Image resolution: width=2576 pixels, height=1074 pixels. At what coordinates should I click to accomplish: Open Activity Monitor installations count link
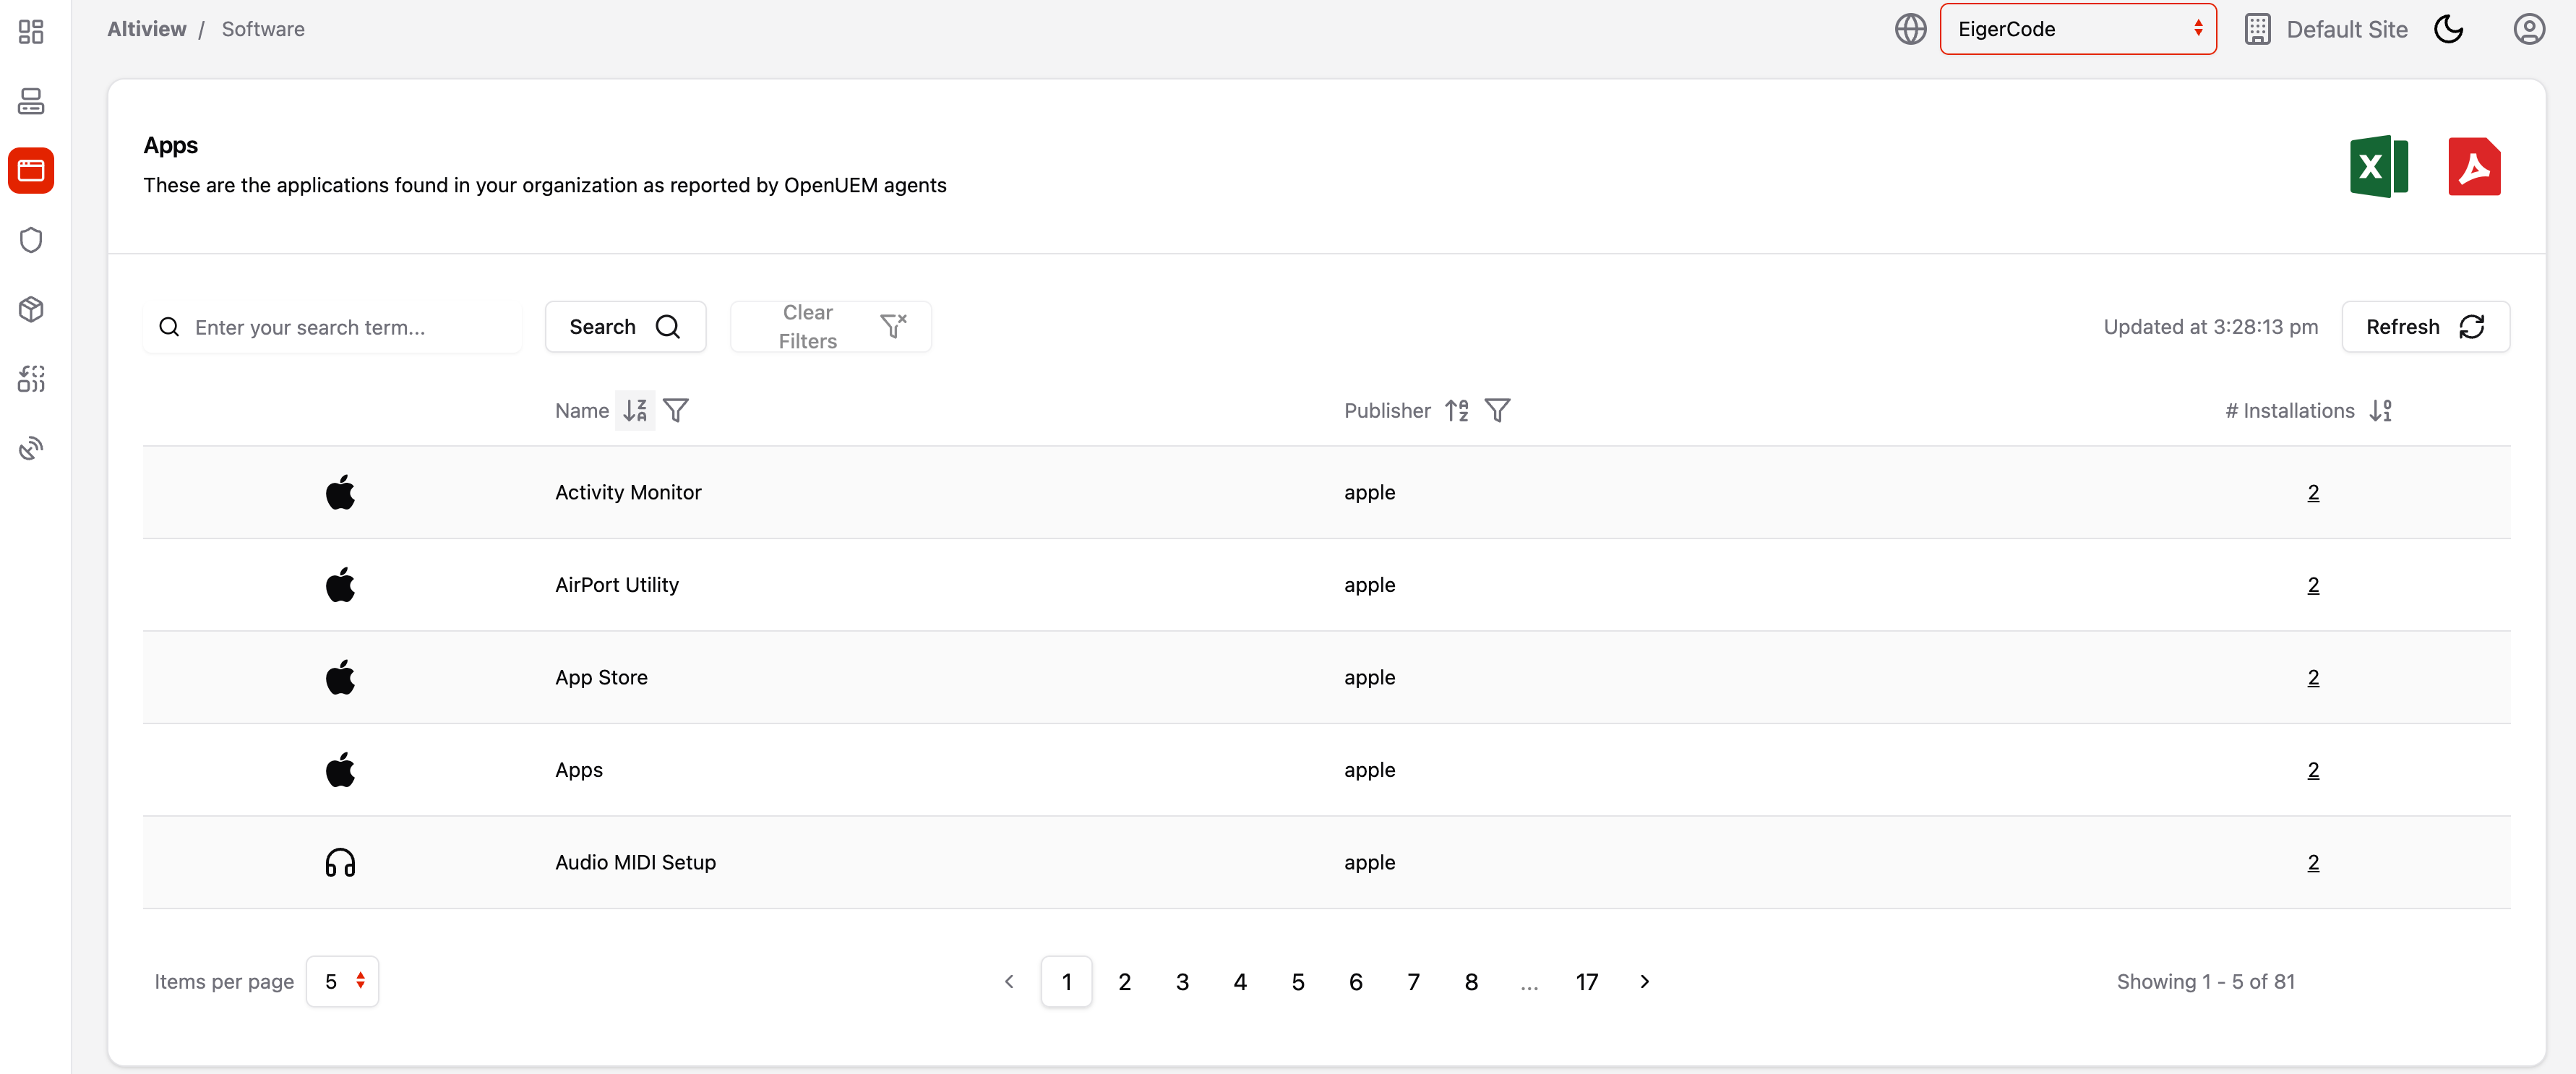pos(2312,492)
